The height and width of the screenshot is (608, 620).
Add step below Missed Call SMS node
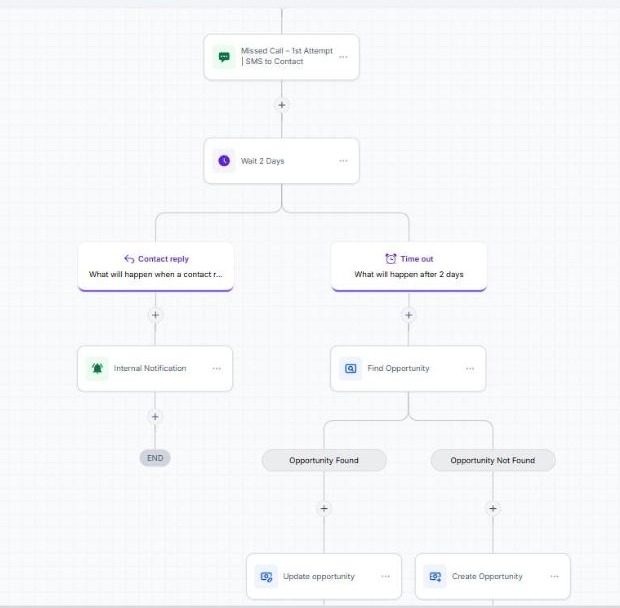click(282, 105)
